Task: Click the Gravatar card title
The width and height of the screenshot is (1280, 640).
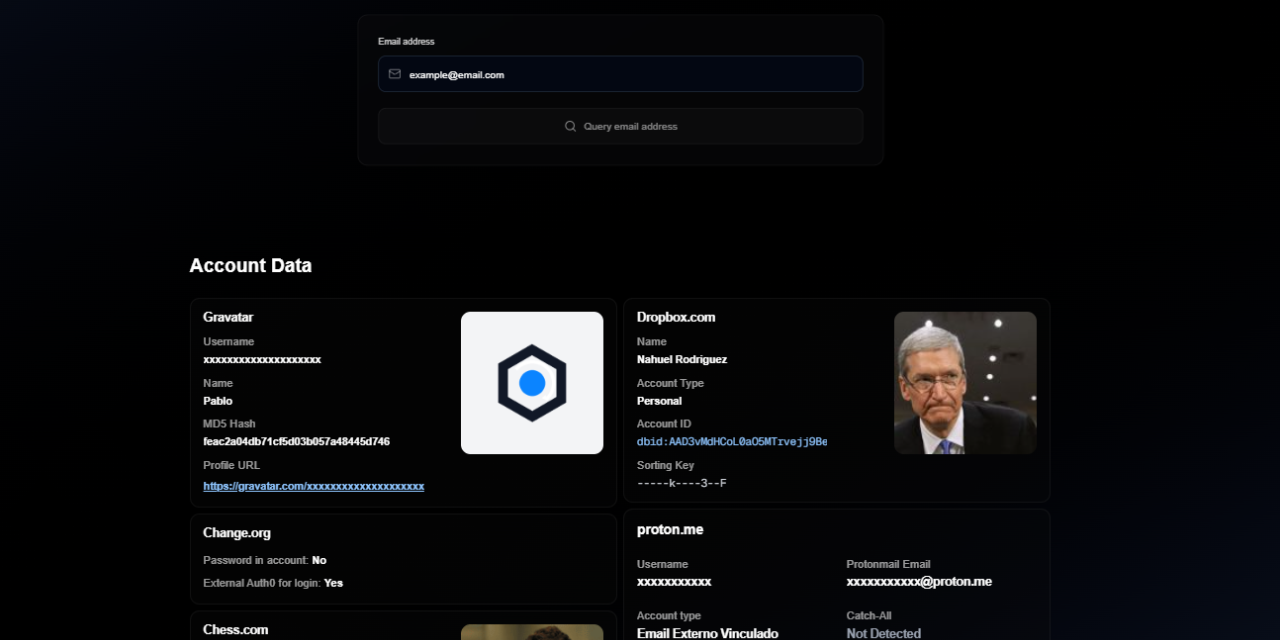Action: pos(228,317)
